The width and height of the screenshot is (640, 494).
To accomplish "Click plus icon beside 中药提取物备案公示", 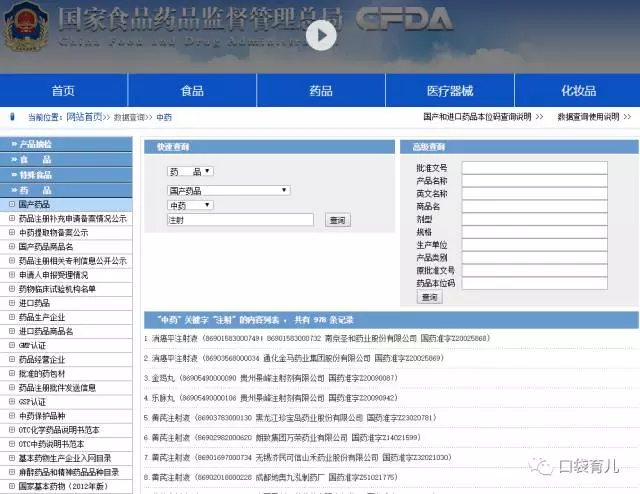I will coord(12,232).
